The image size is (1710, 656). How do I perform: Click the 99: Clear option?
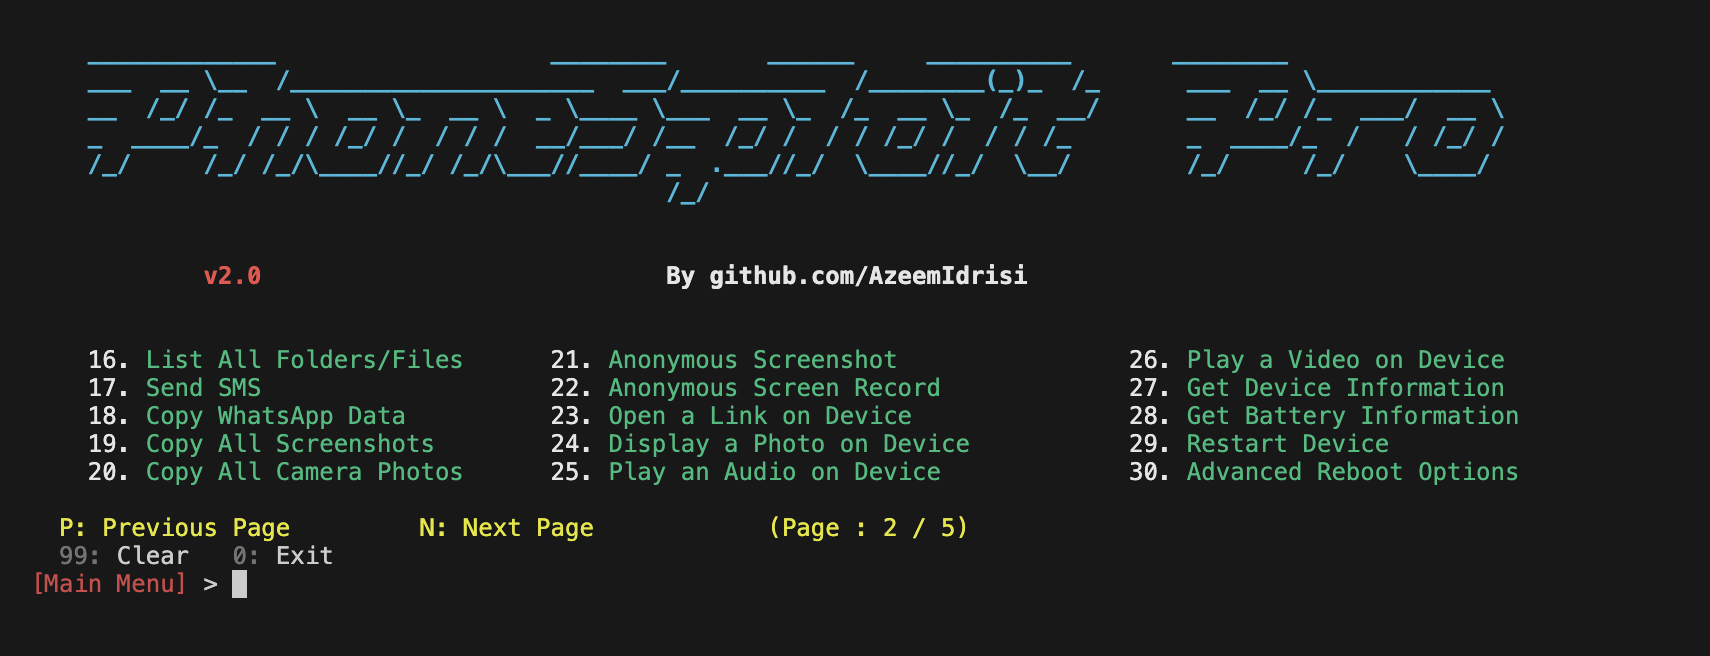(124, 556)
